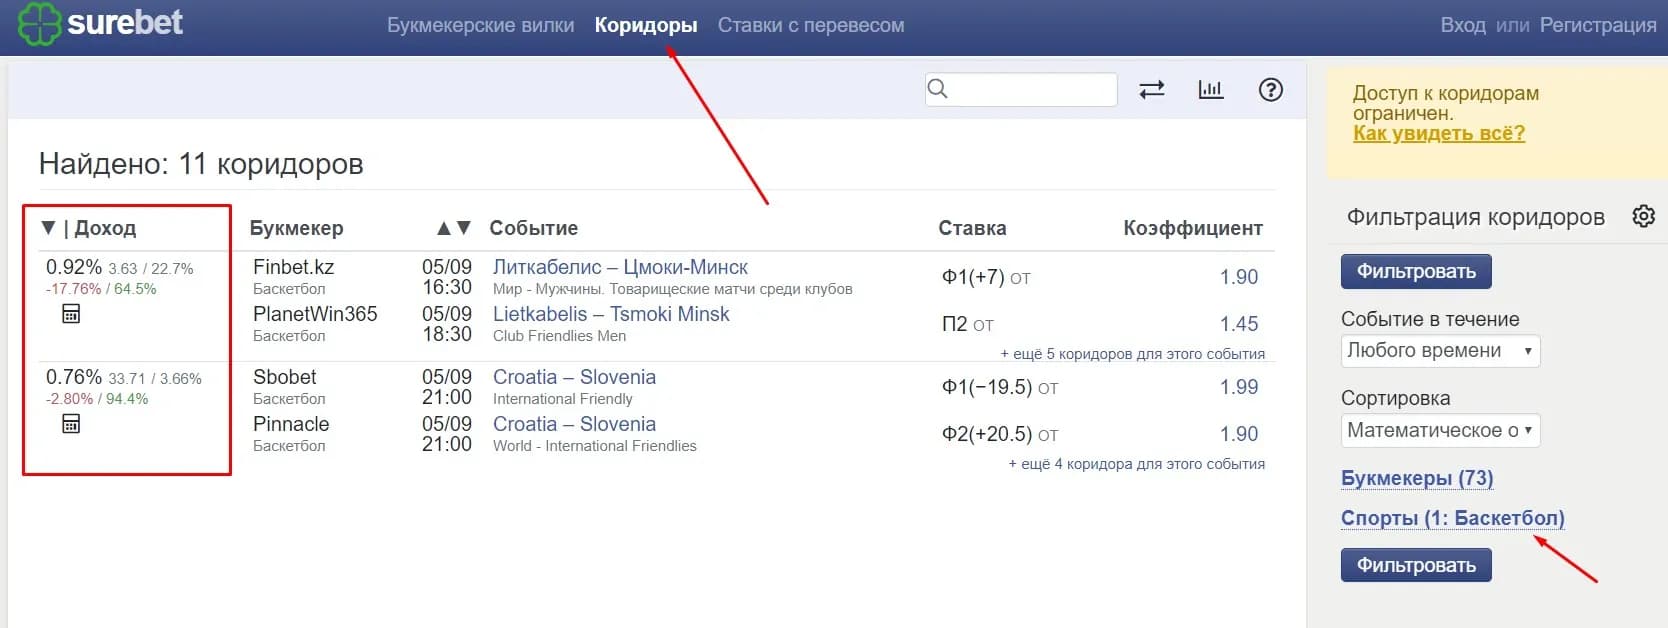The width and height of the screenshot is (1668, 628).
Task: Open calculator for the 0.76% corridor
Action: 71,424
